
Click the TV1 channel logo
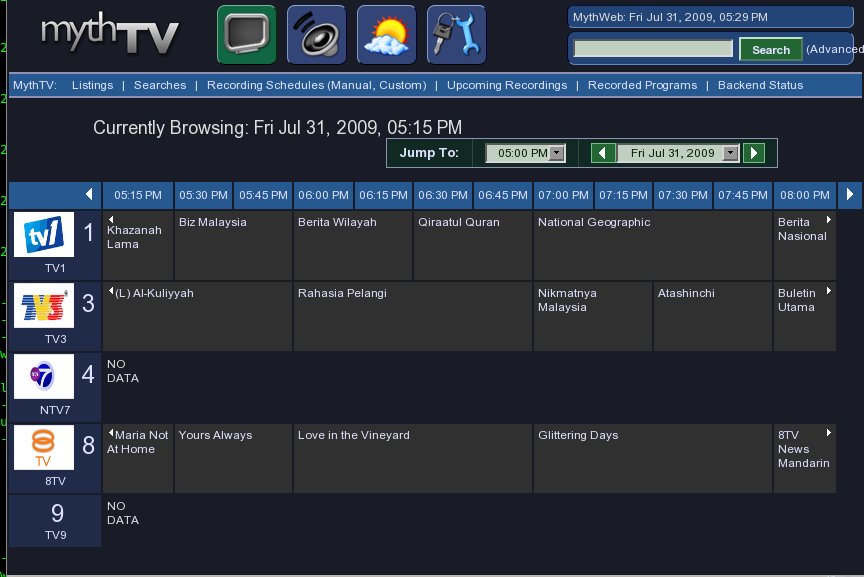(x=44, y=235)
